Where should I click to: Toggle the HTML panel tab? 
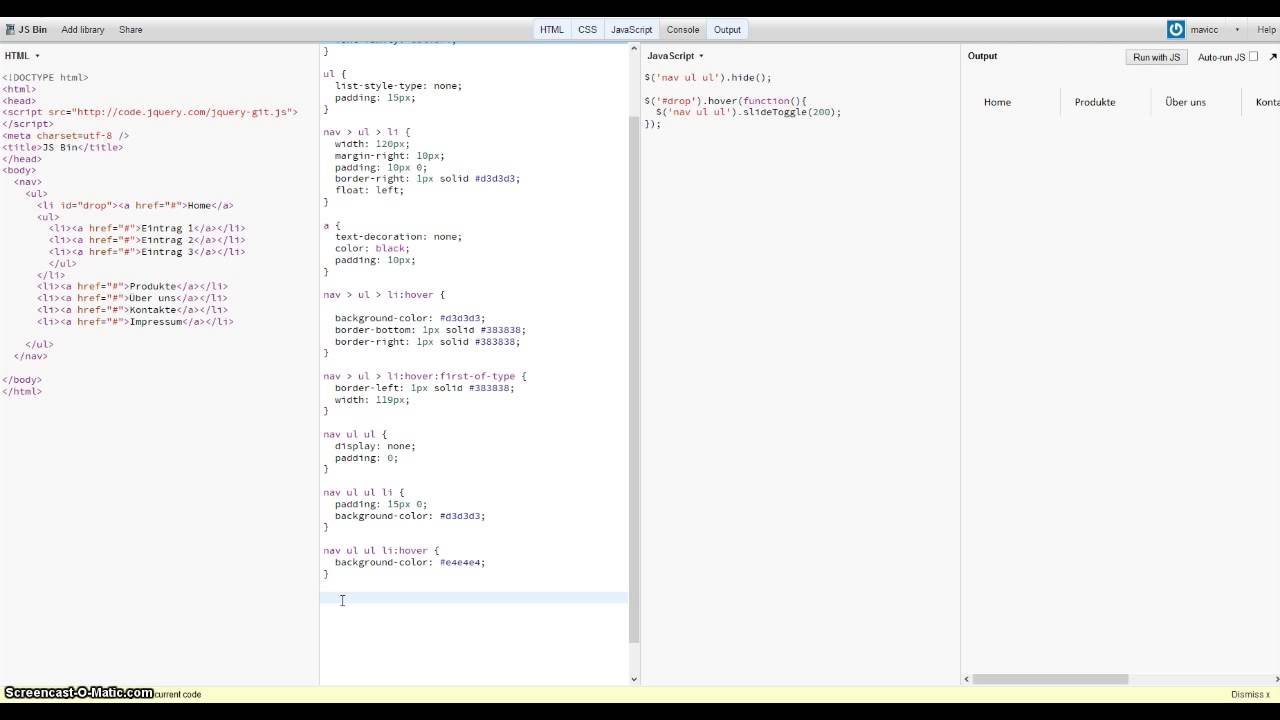pyautogui.click(x=552, y=30)
